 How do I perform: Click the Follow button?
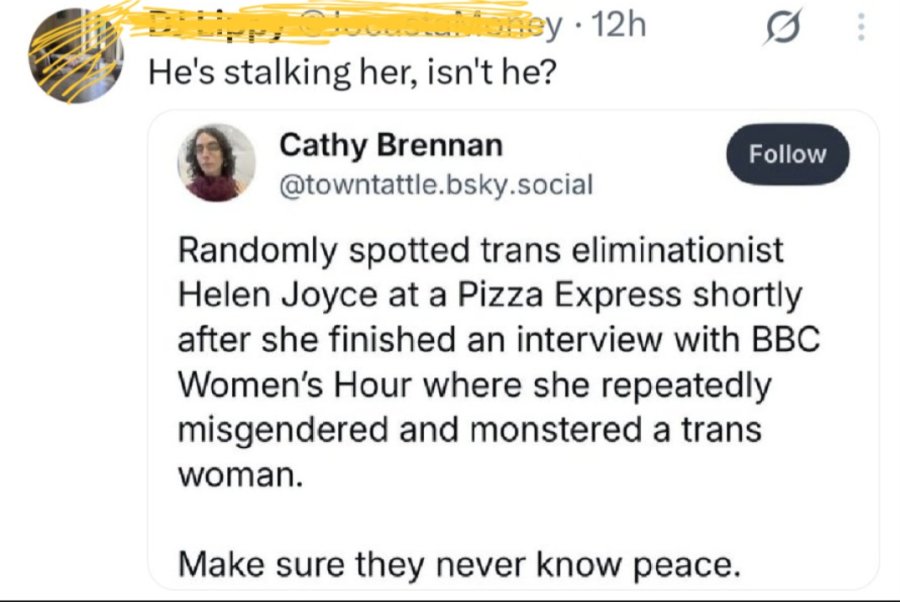pos(788,154)
